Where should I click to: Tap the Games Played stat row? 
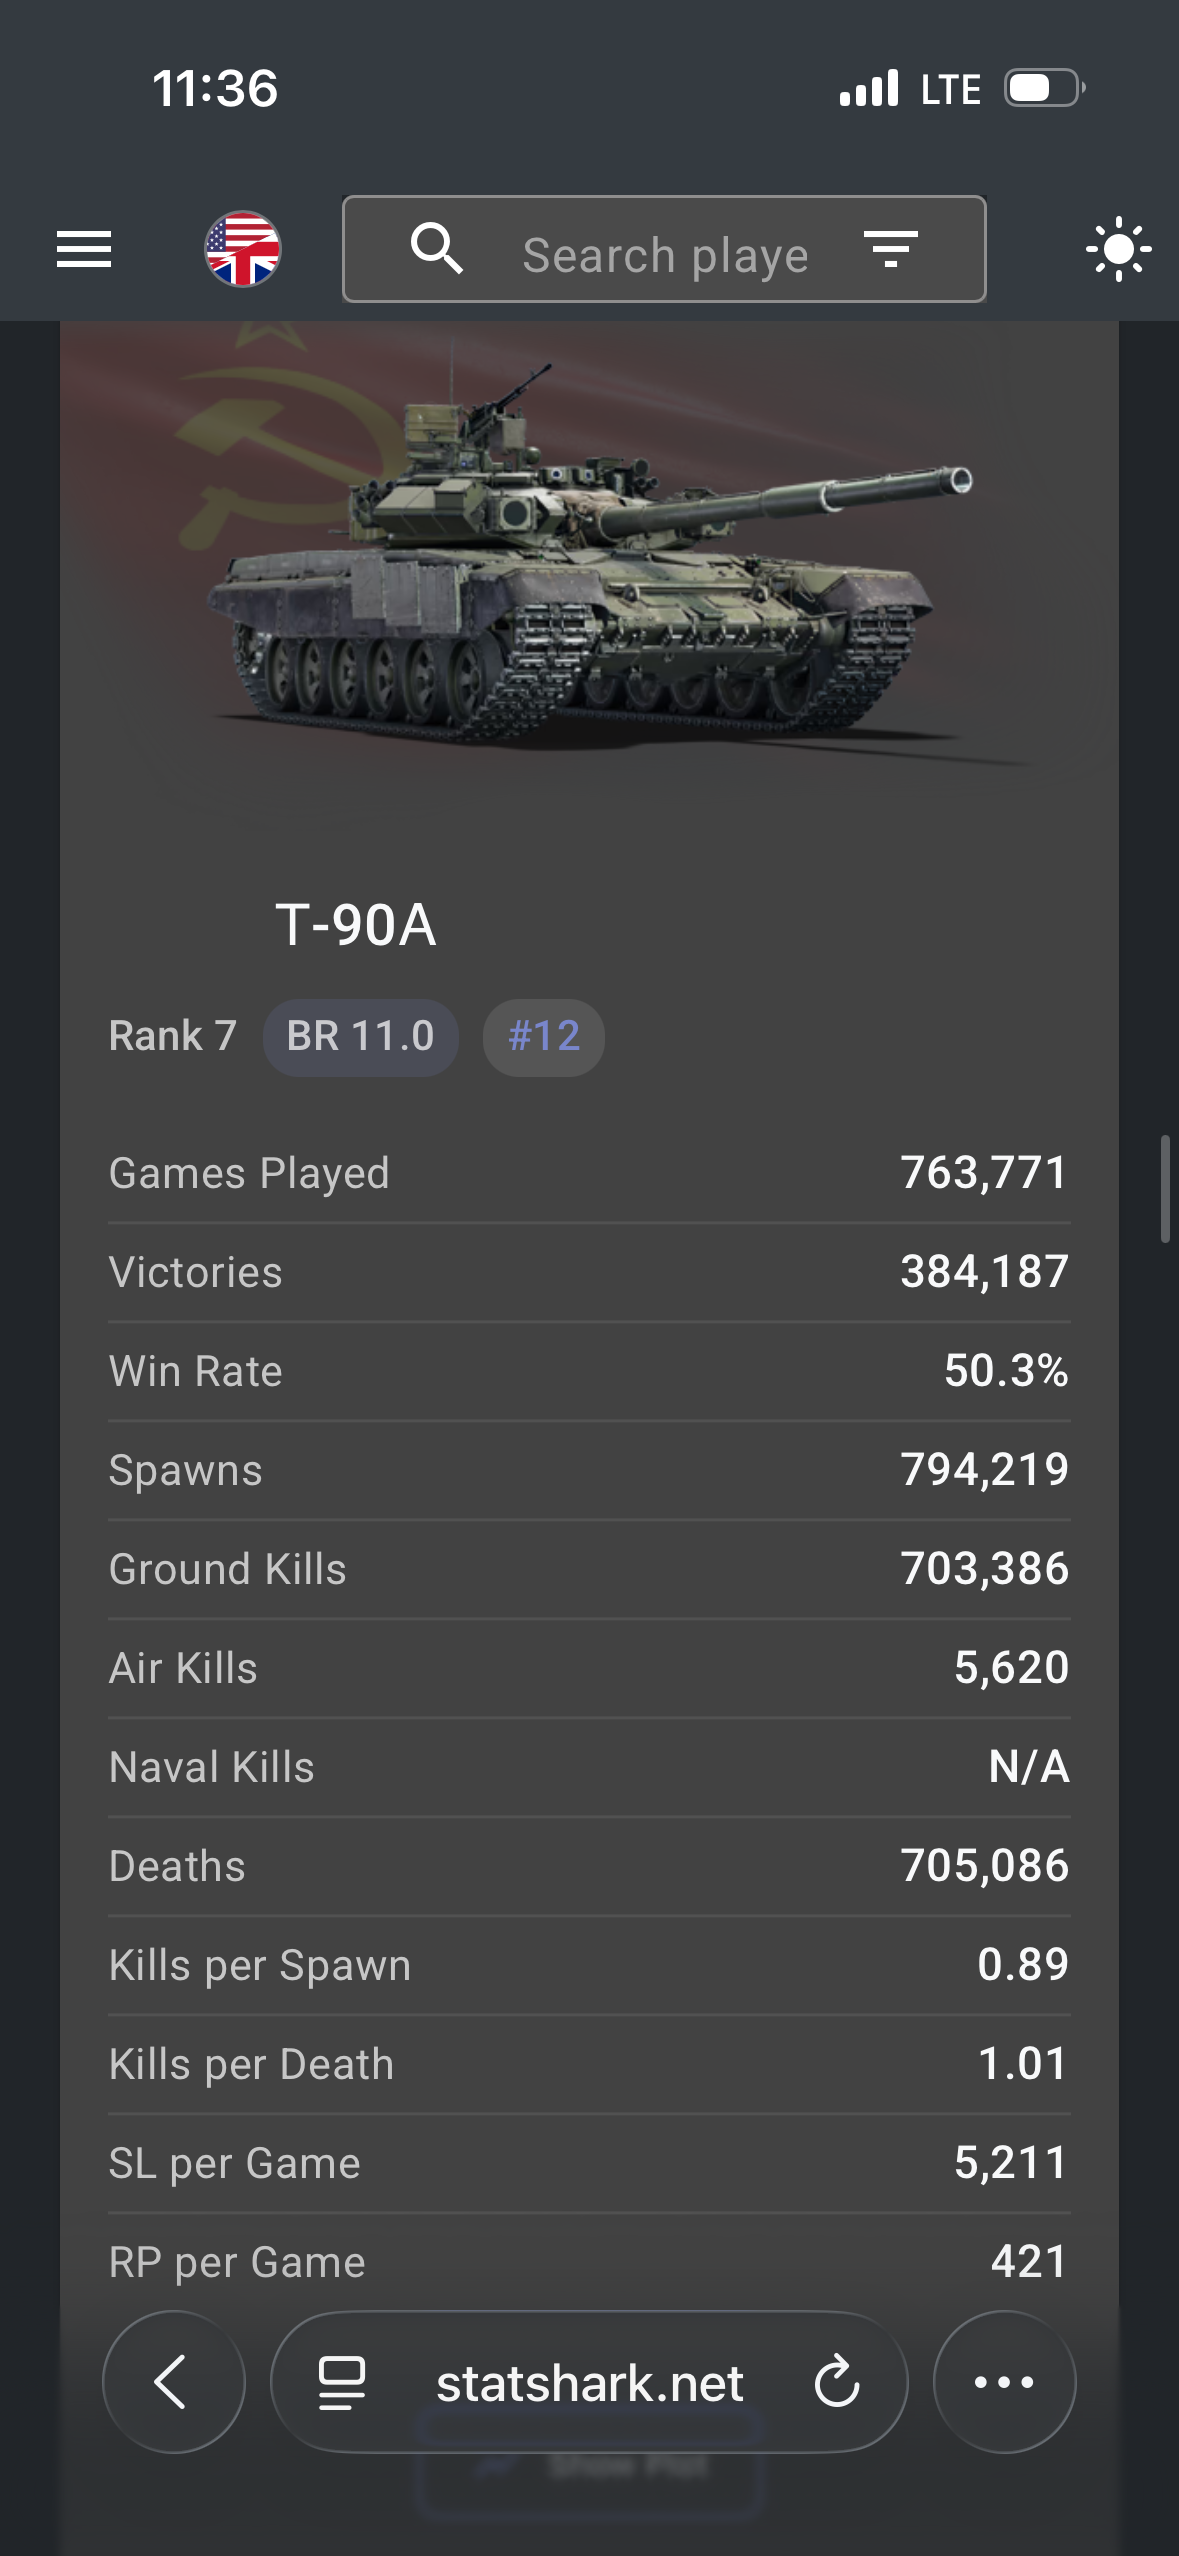[x=588, y=1173]
